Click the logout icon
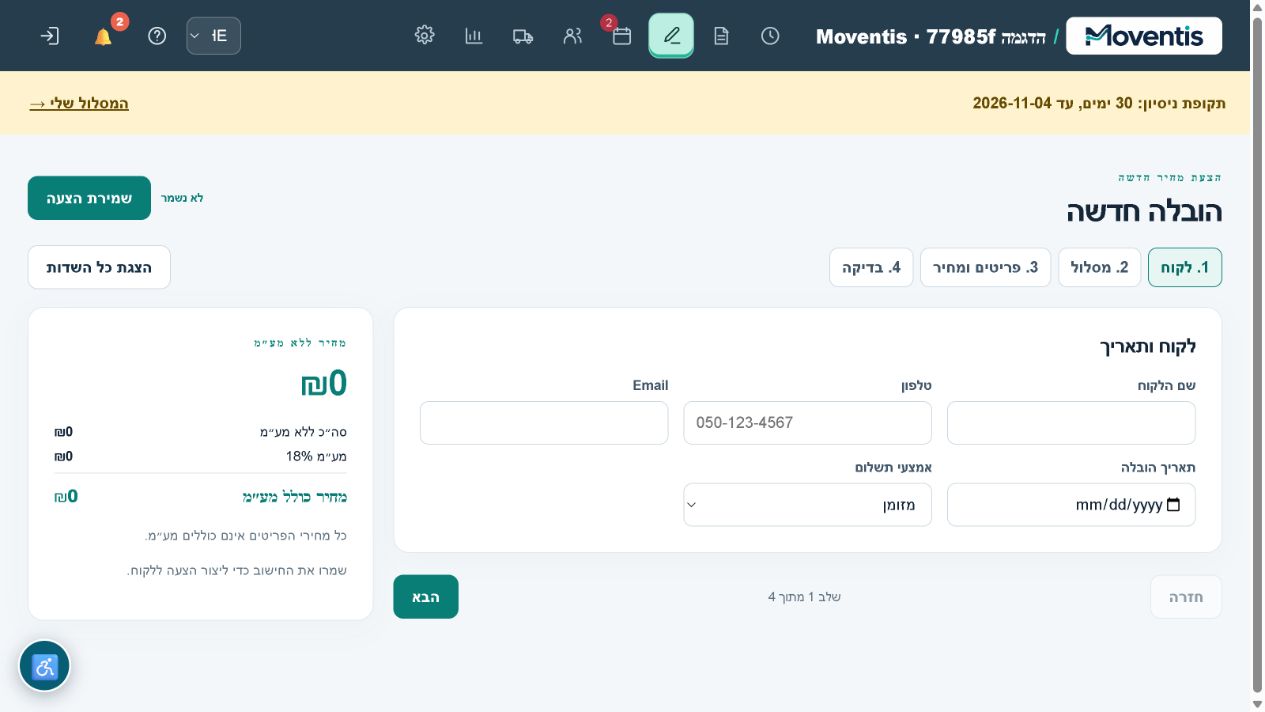 click(x=49, y=36)
